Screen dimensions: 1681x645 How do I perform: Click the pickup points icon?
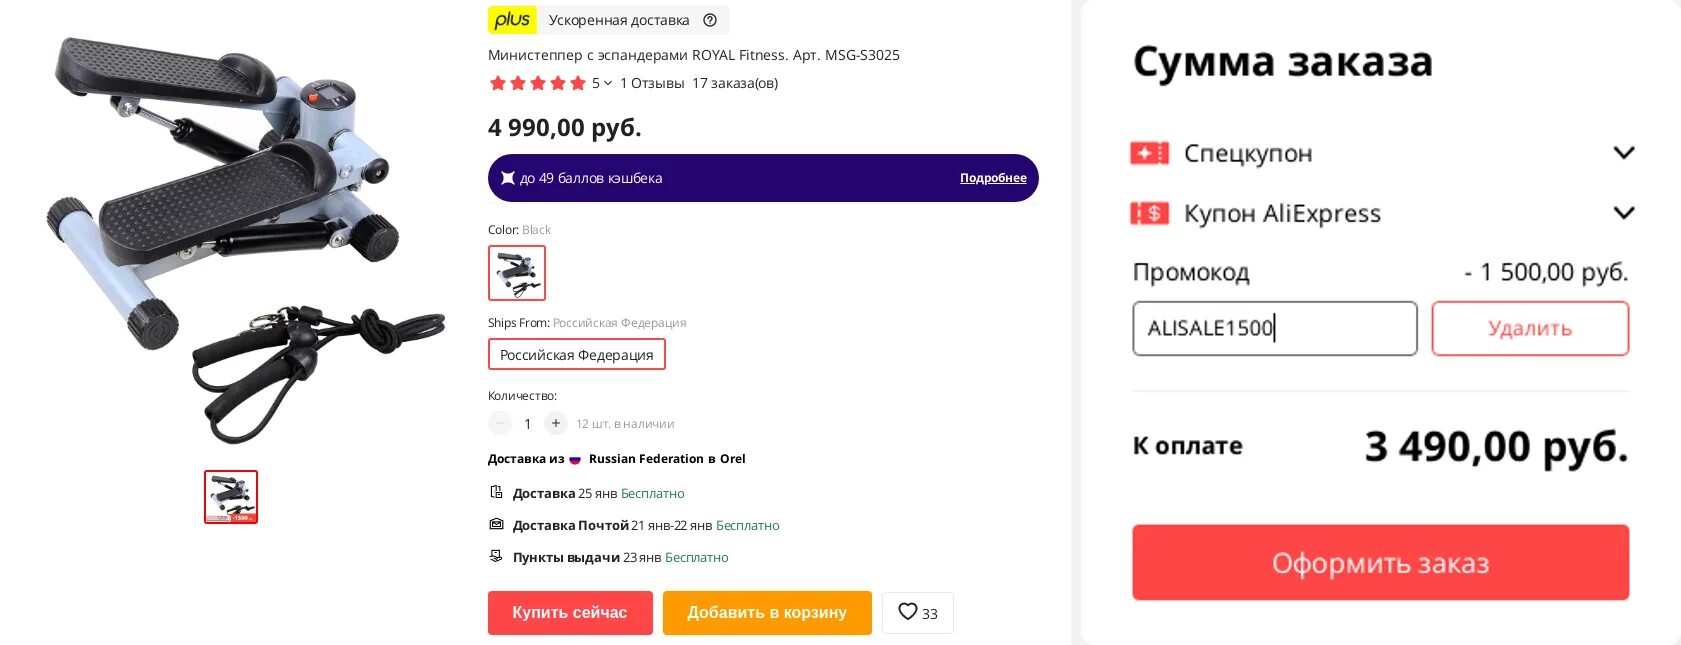[x=496, y=556]
